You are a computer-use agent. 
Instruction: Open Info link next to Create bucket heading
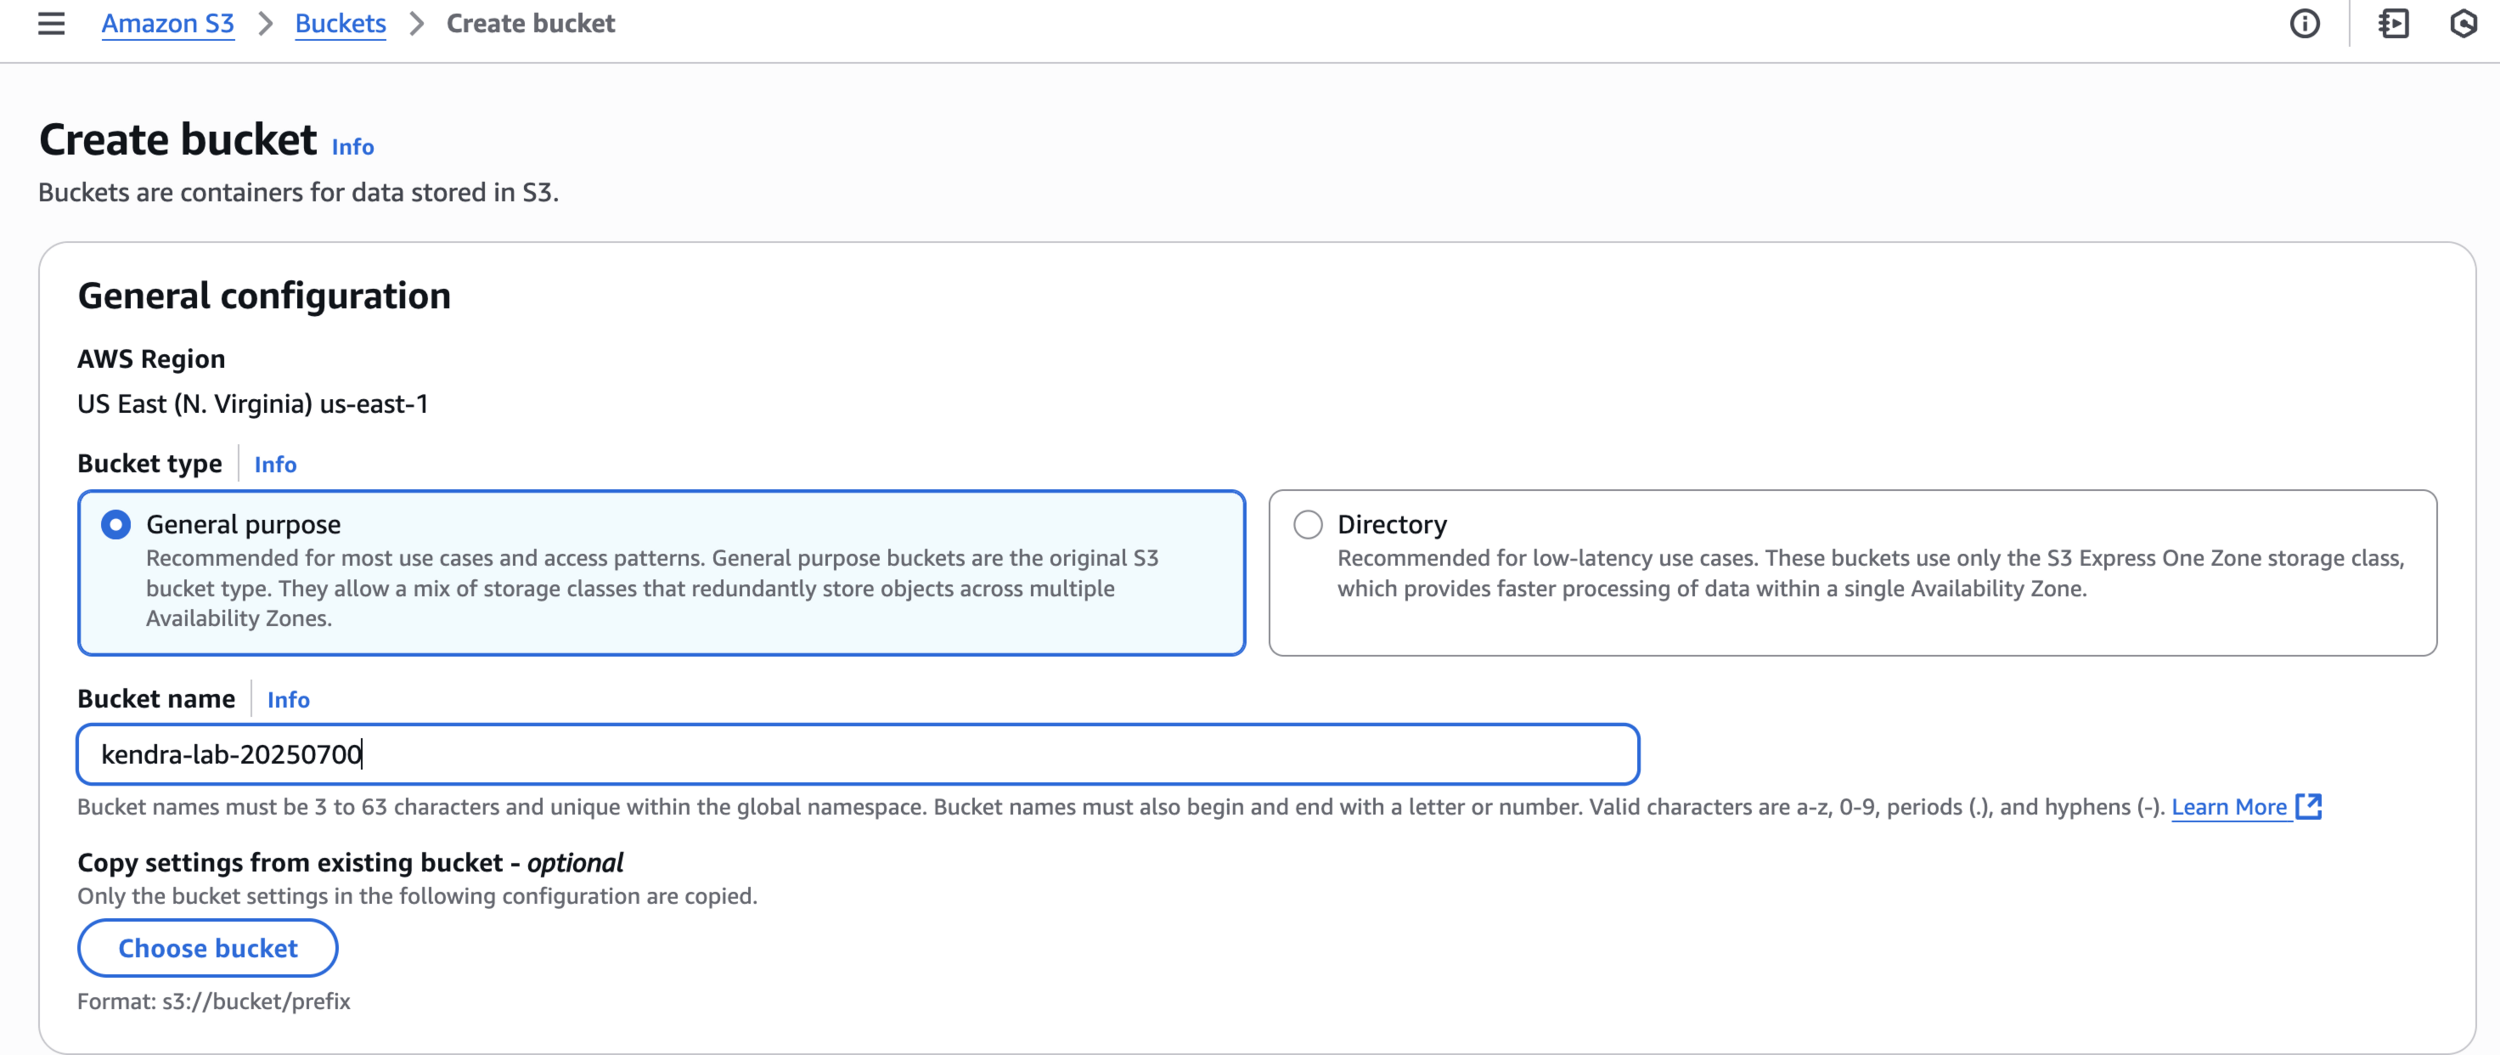[353, 146]
